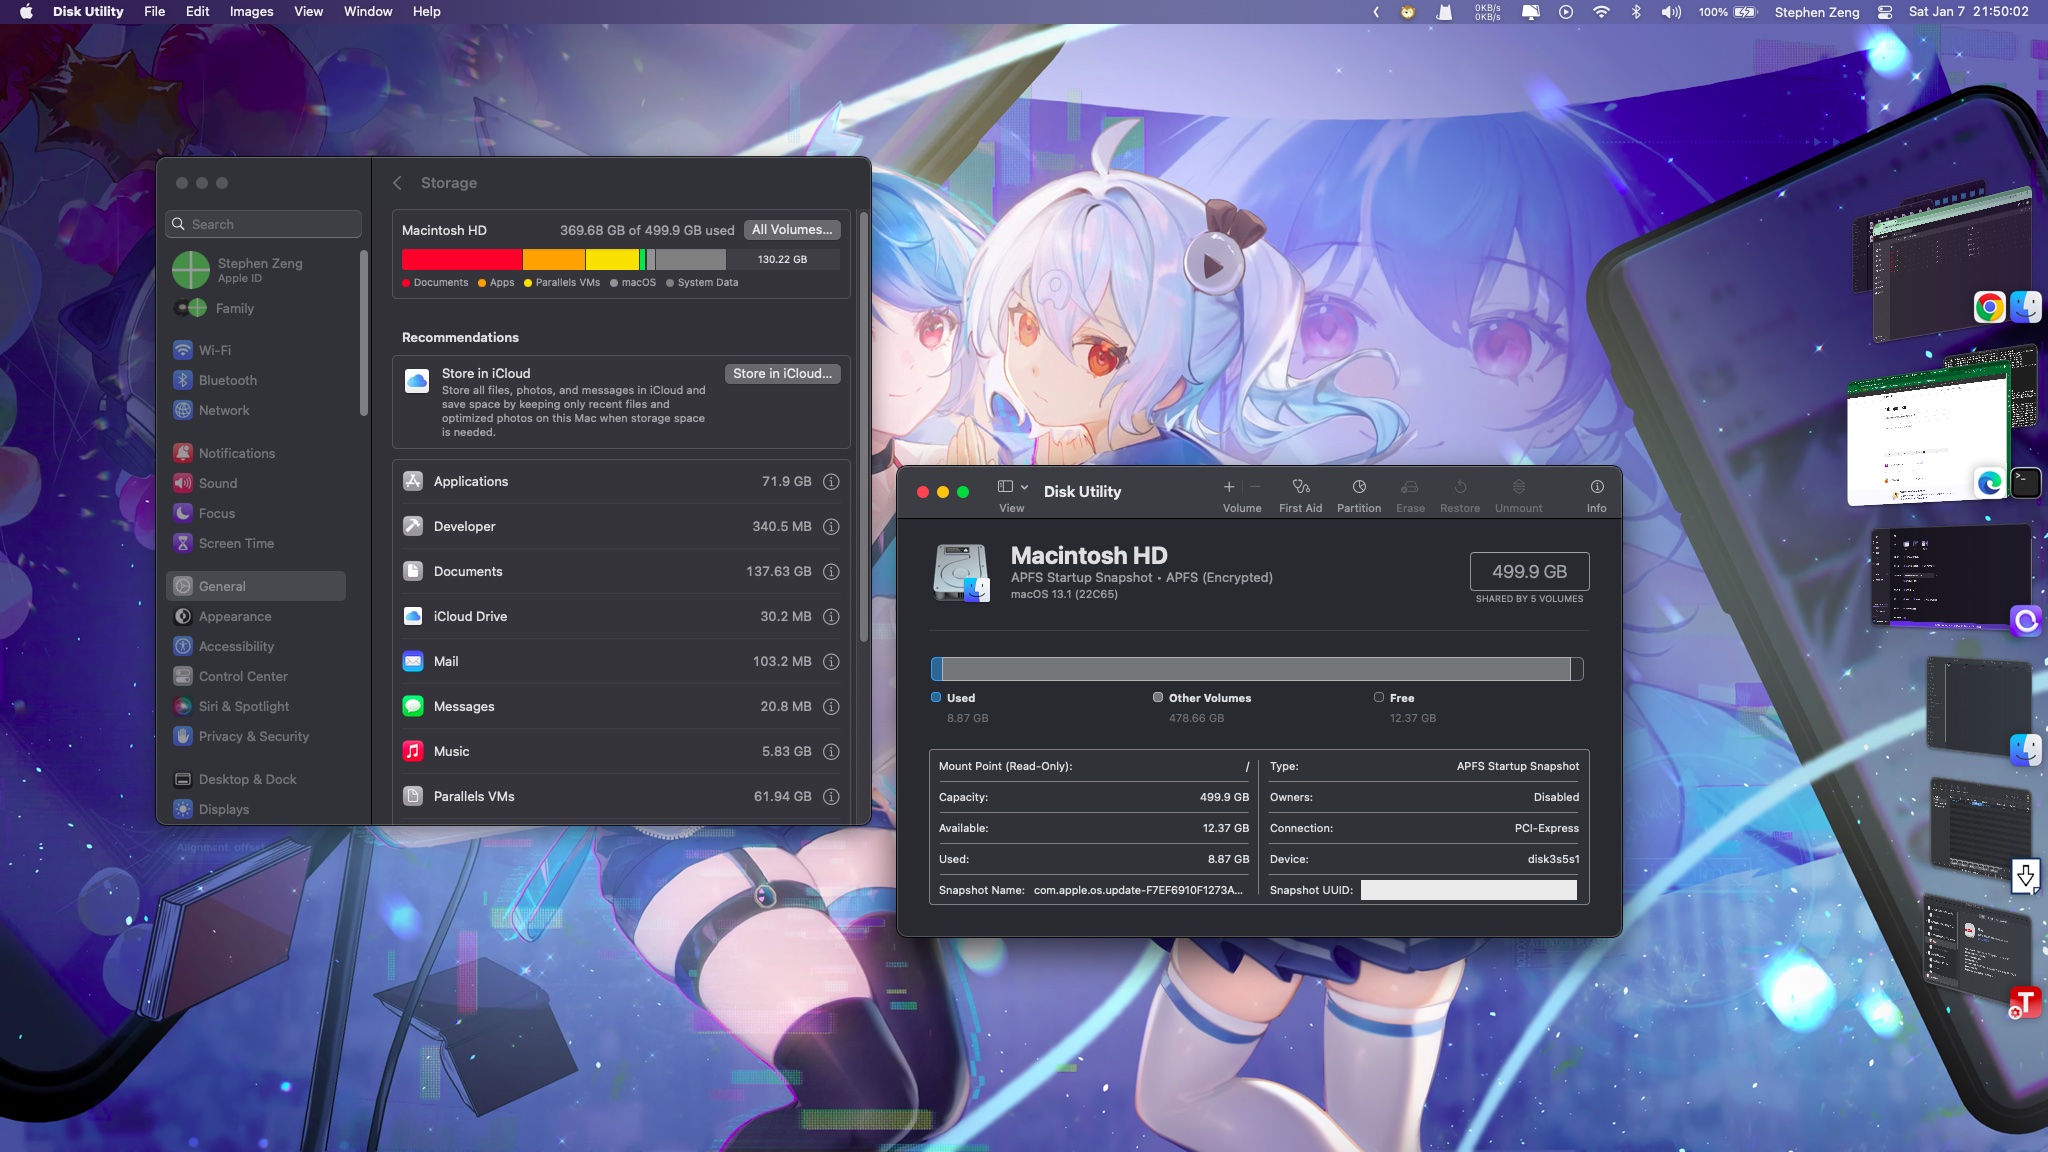Click the Documents segment of the storage bar
Image resolution: width=2048 pixels, height=1152 pixels.
click(x=461, y=260)
